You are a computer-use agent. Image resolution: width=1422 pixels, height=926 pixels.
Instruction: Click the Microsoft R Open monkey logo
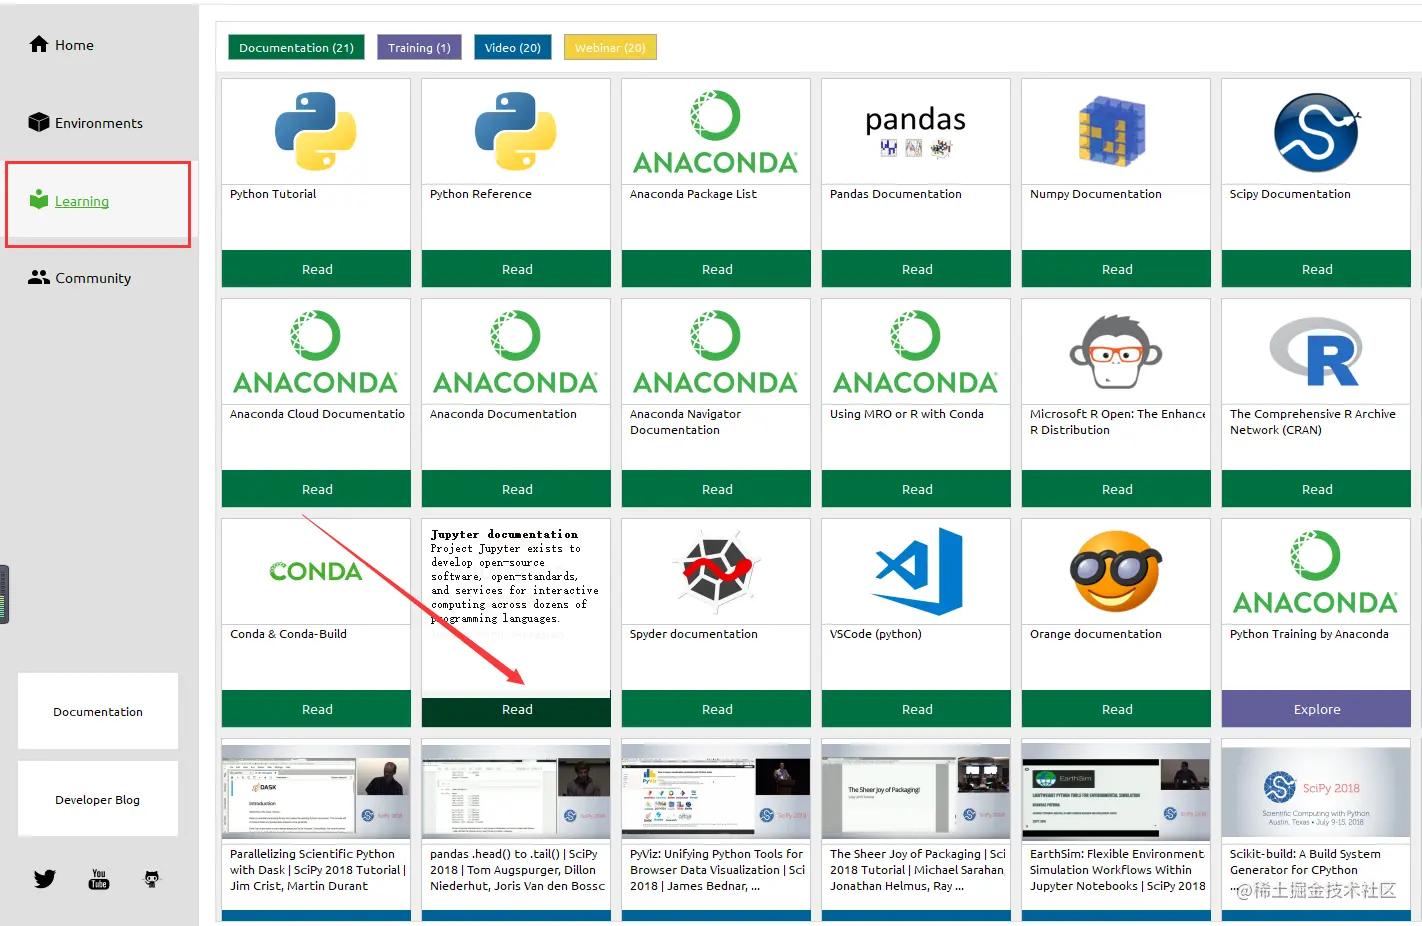click(x=1116, y=351)
